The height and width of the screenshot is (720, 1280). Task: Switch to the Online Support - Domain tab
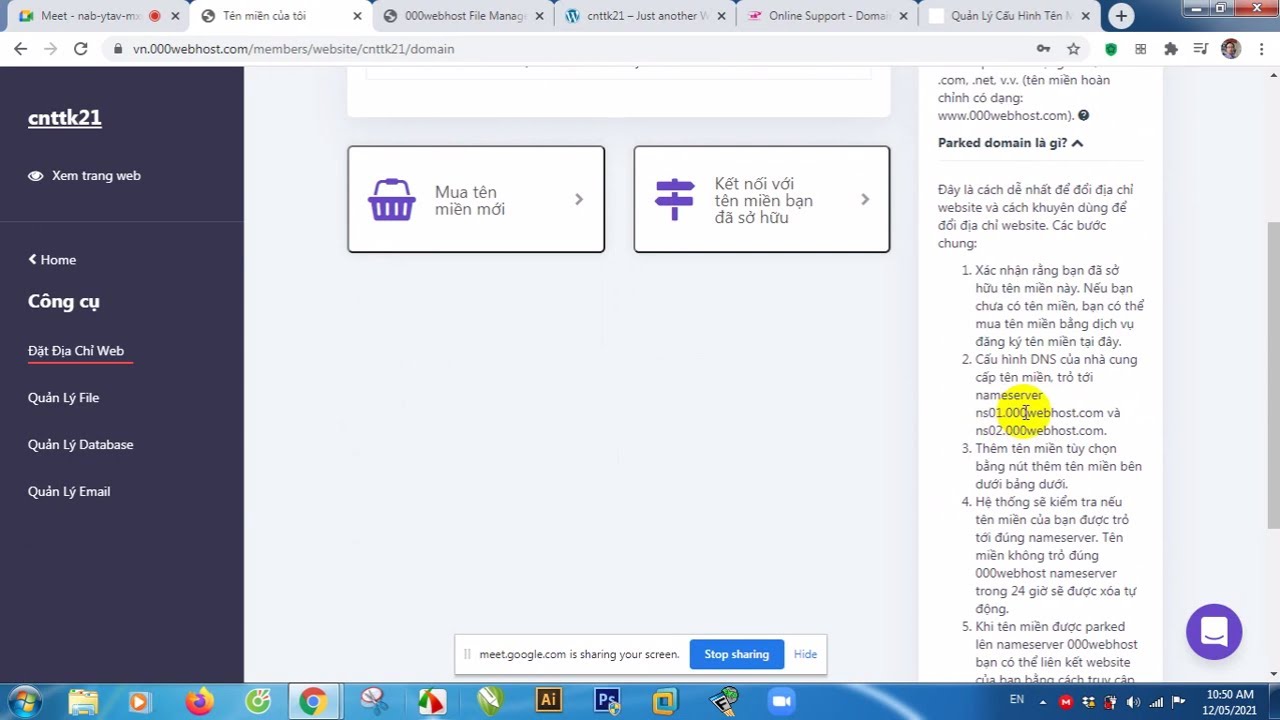(x=829, y=16)
